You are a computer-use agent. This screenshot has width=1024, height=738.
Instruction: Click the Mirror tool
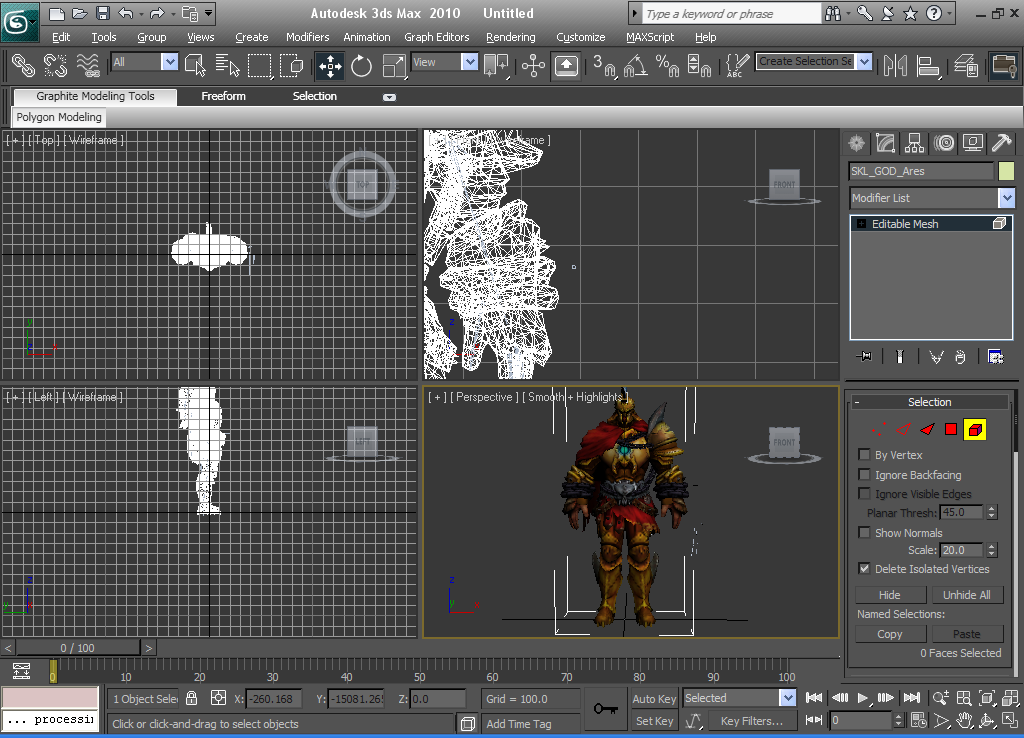[x=895, y=65]
